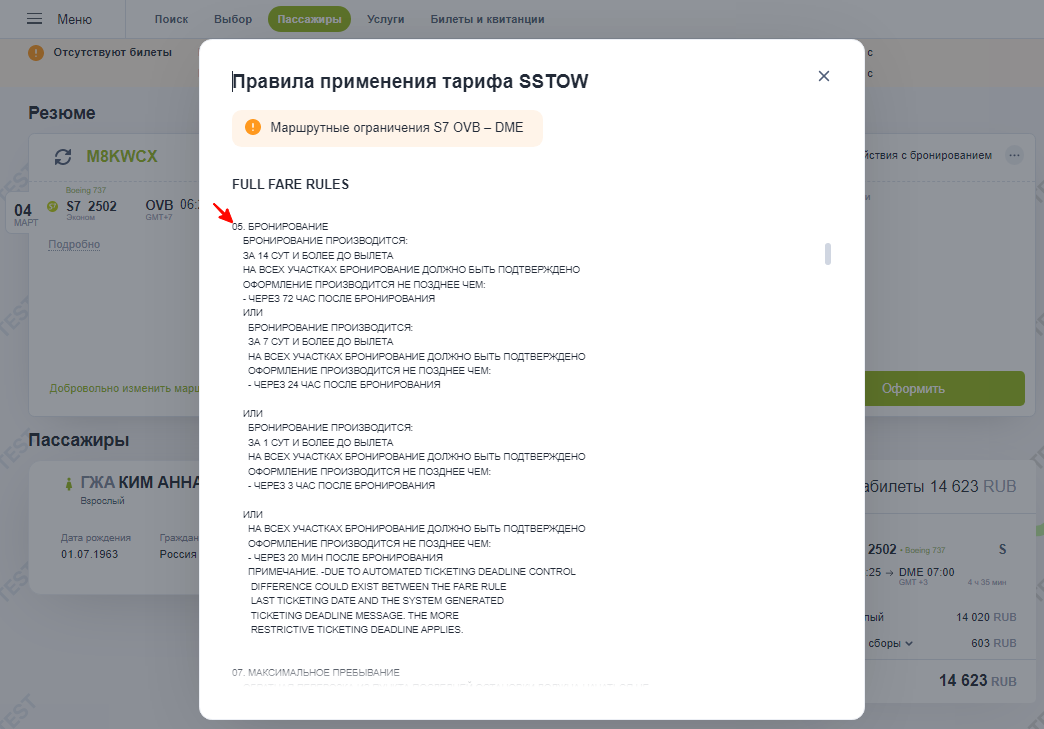
Task: Click the refresh booking icon next to M8KWCX
Action: (x=63, y=156)
